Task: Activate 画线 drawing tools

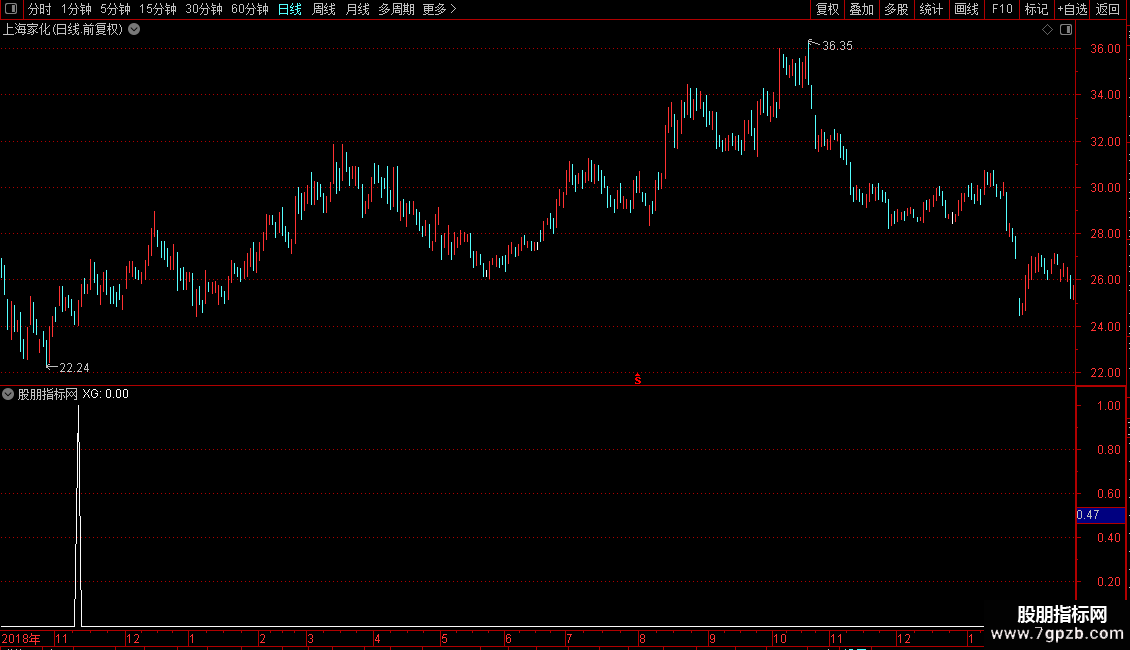Action: click(966, 9)
